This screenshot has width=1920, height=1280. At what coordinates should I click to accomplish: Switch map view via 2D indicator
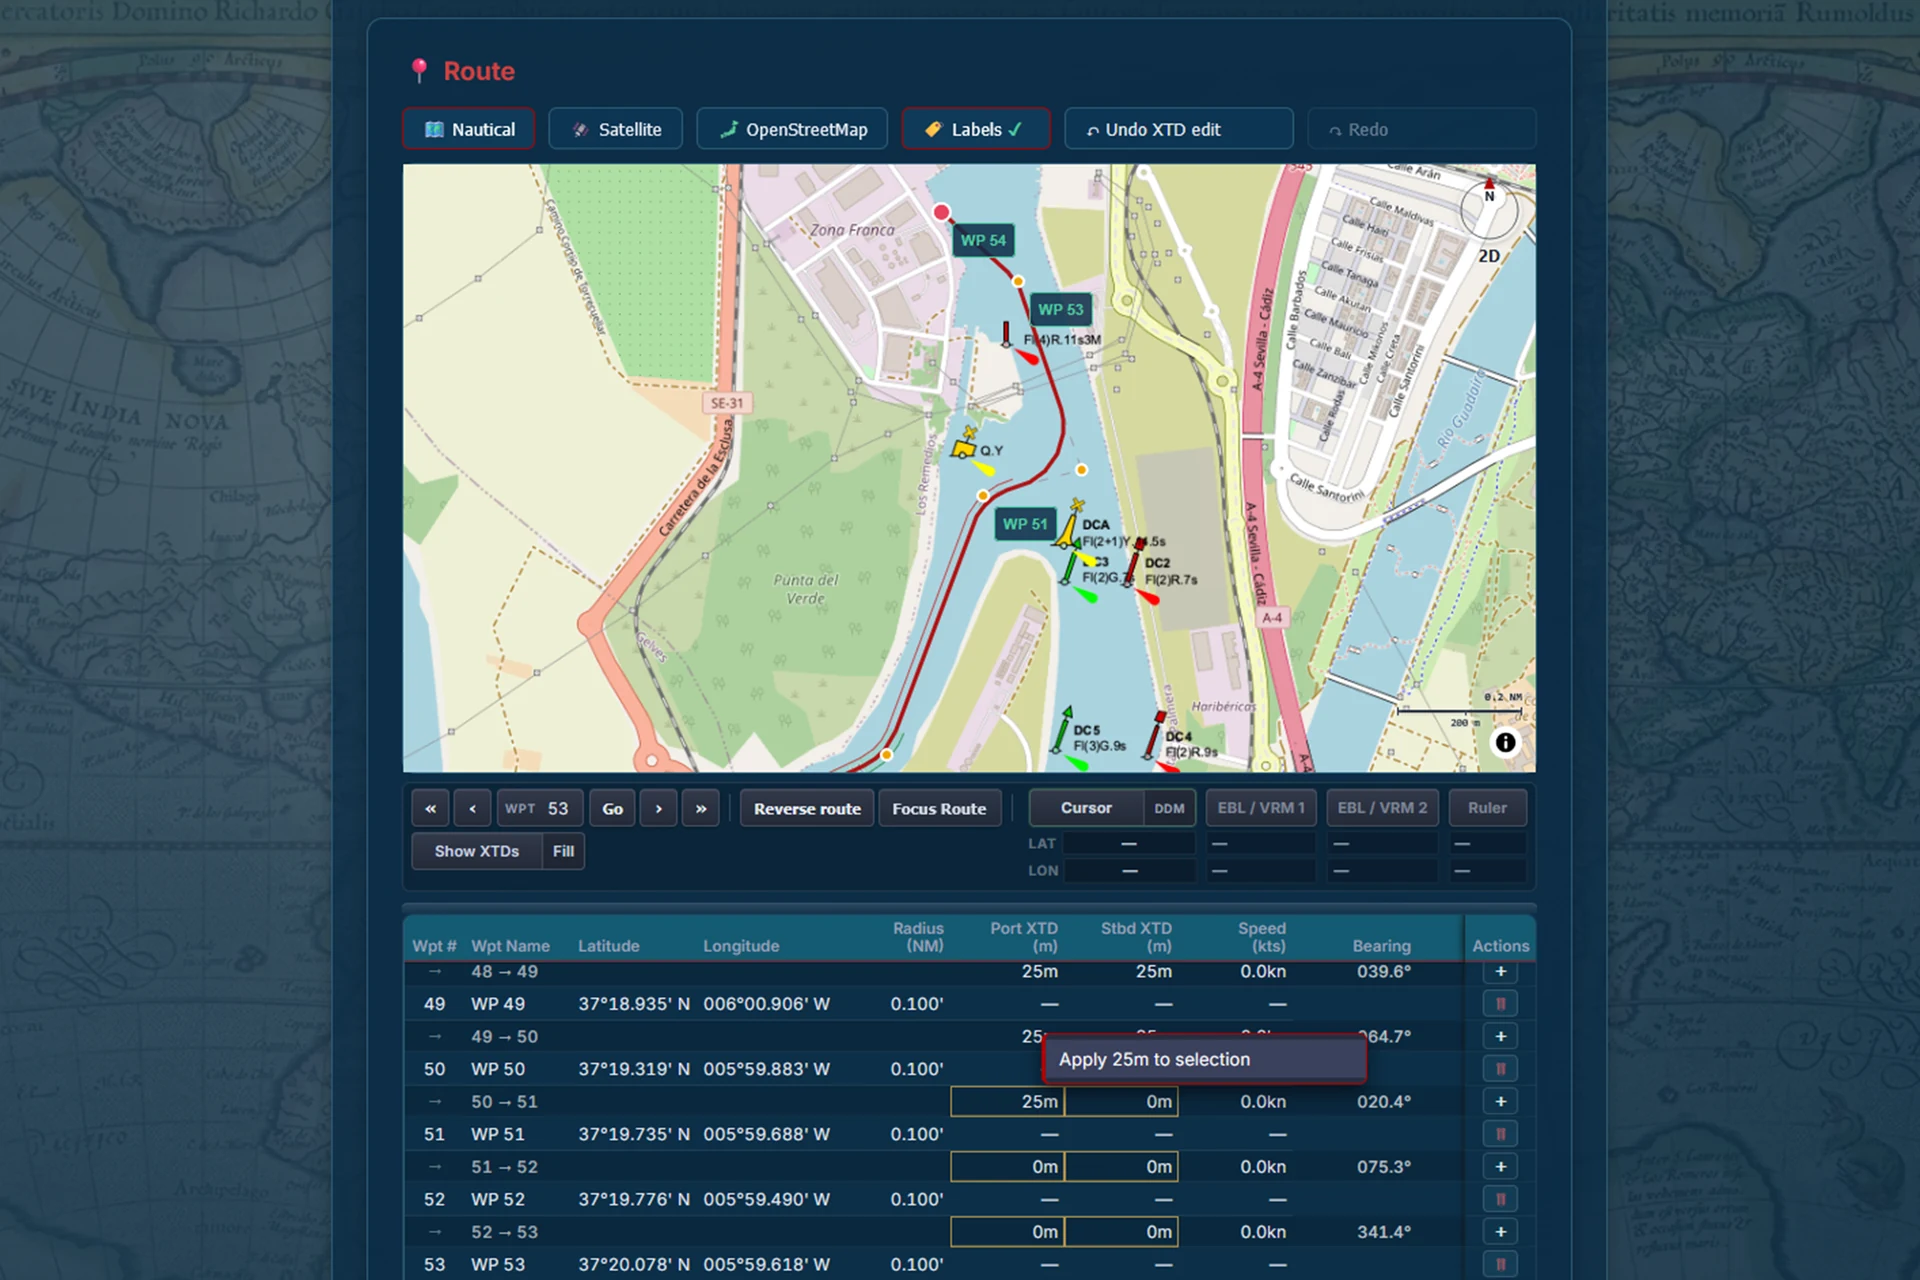(1488, 256)
